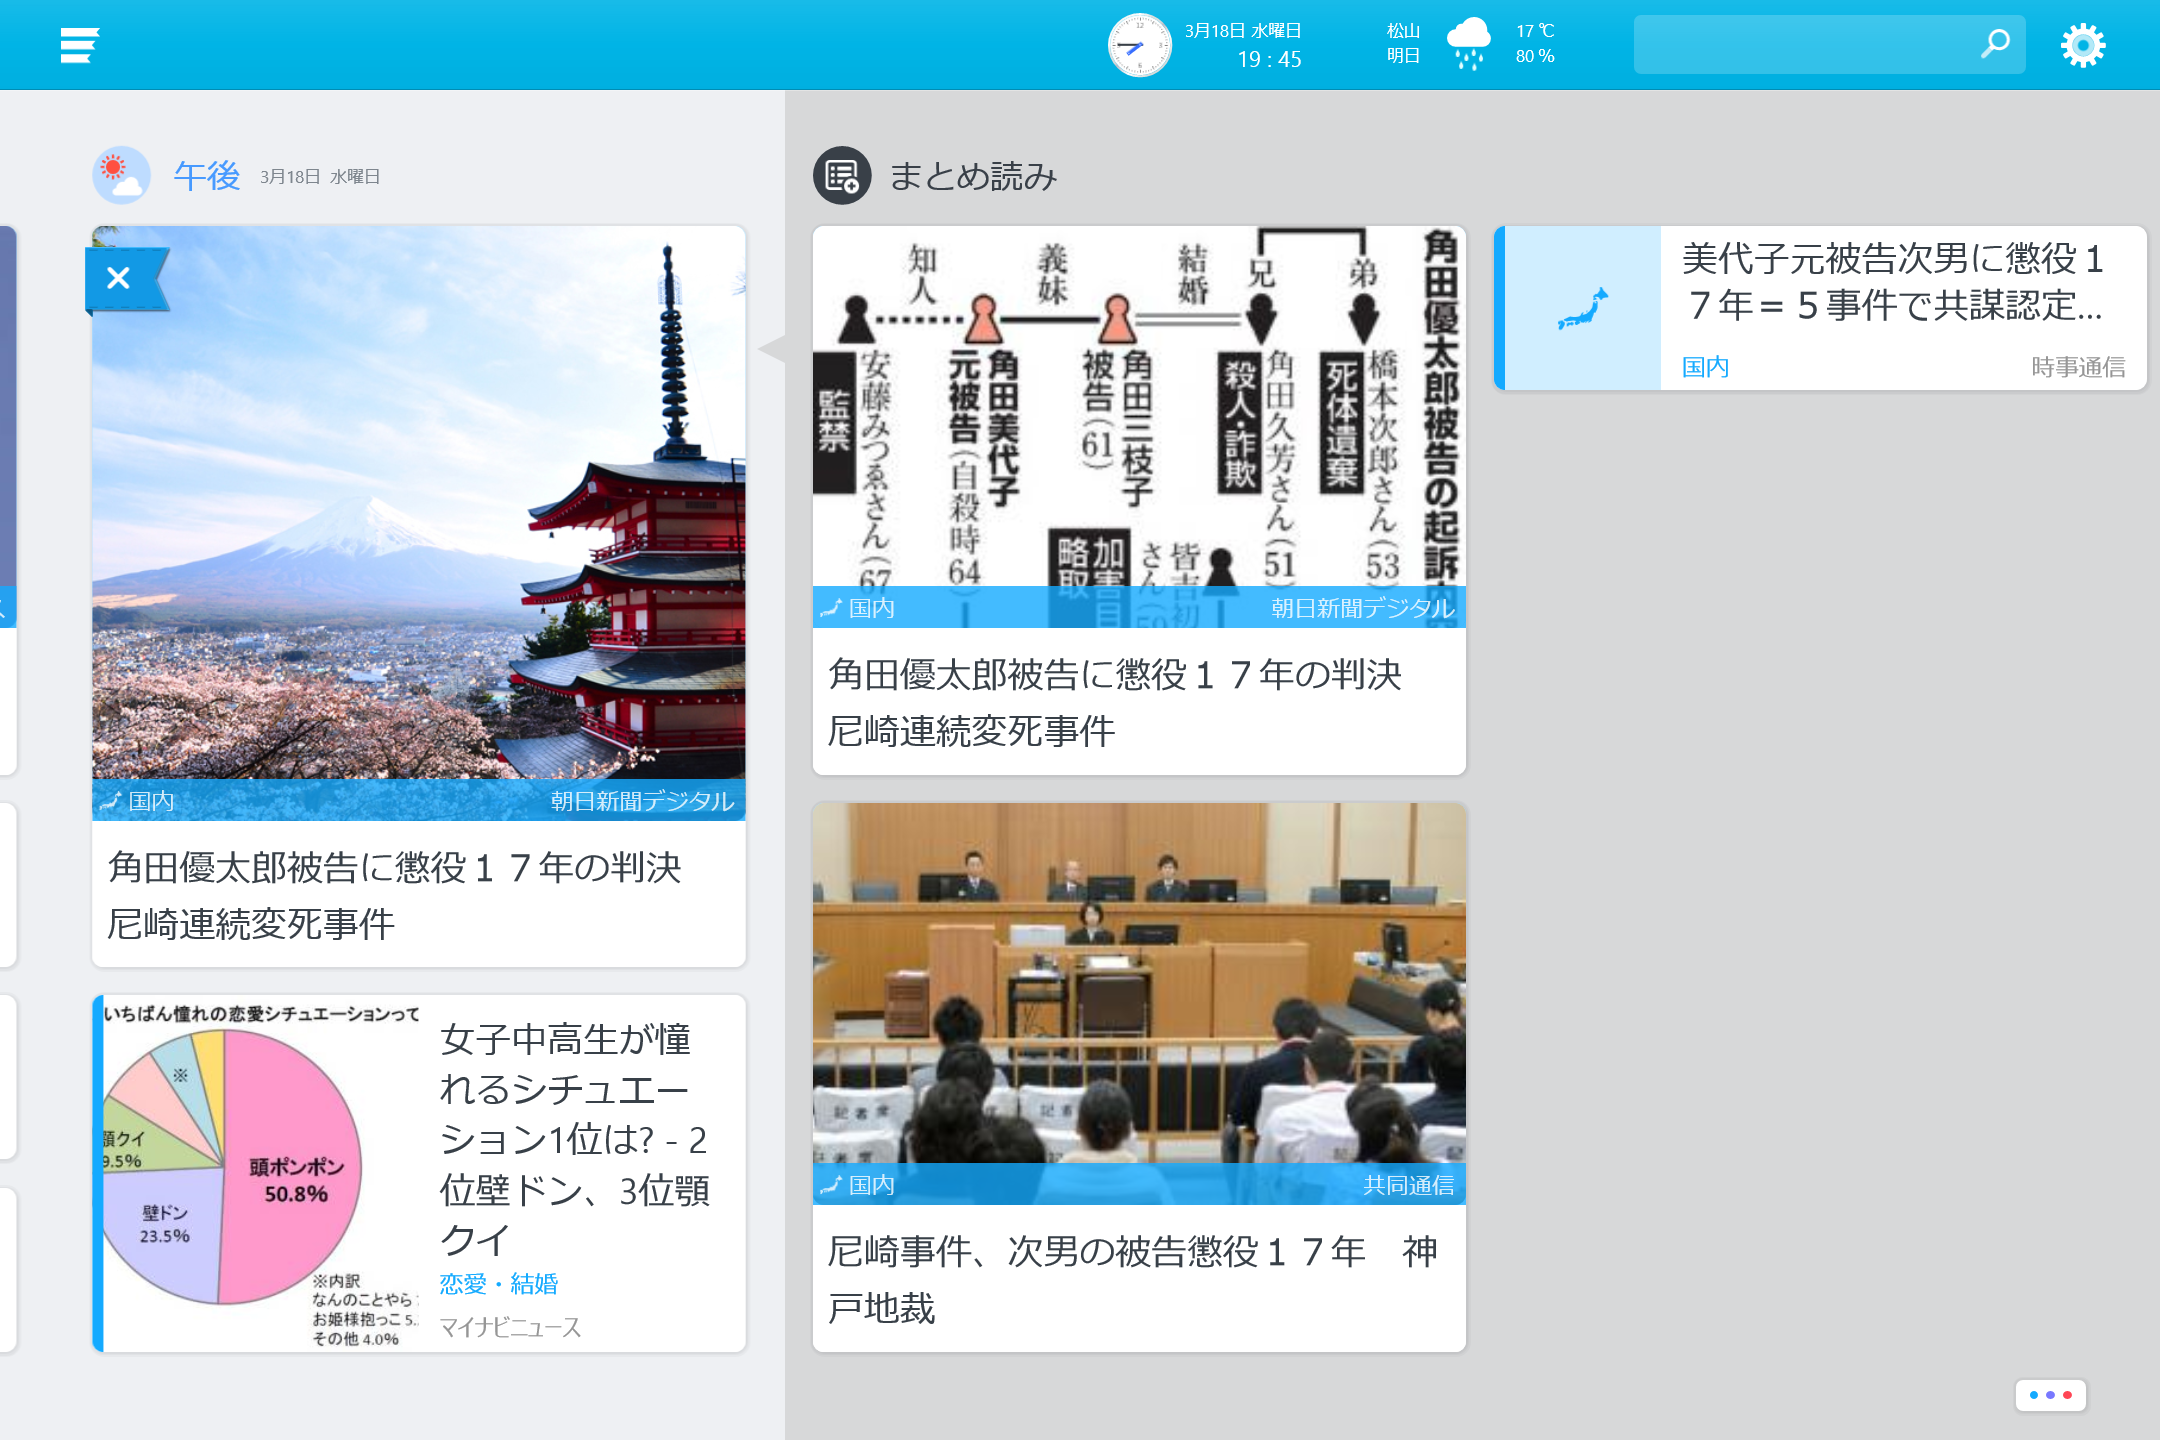Viewport: 2160px width, 1440px height.
Task: Tap the Japan map icon on the 時事通信 card
Action: coord(1578,308)
